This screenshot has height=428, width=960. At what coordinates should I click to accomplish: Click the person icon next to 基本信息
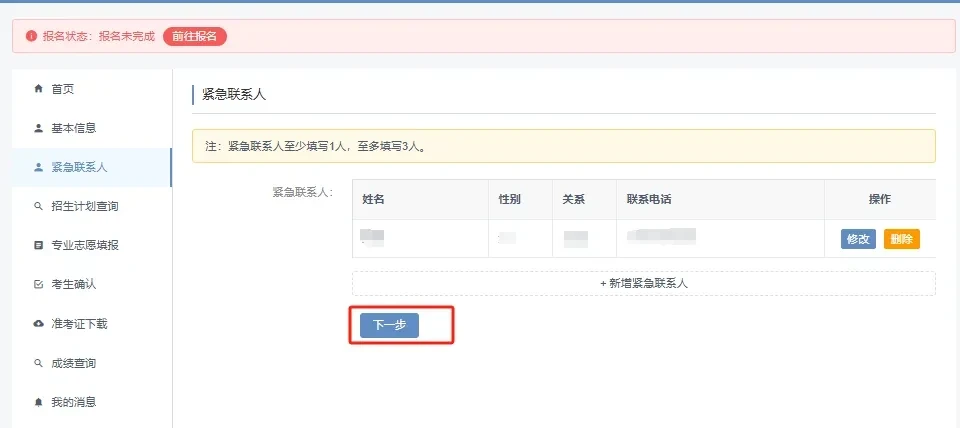coord(39,128)
